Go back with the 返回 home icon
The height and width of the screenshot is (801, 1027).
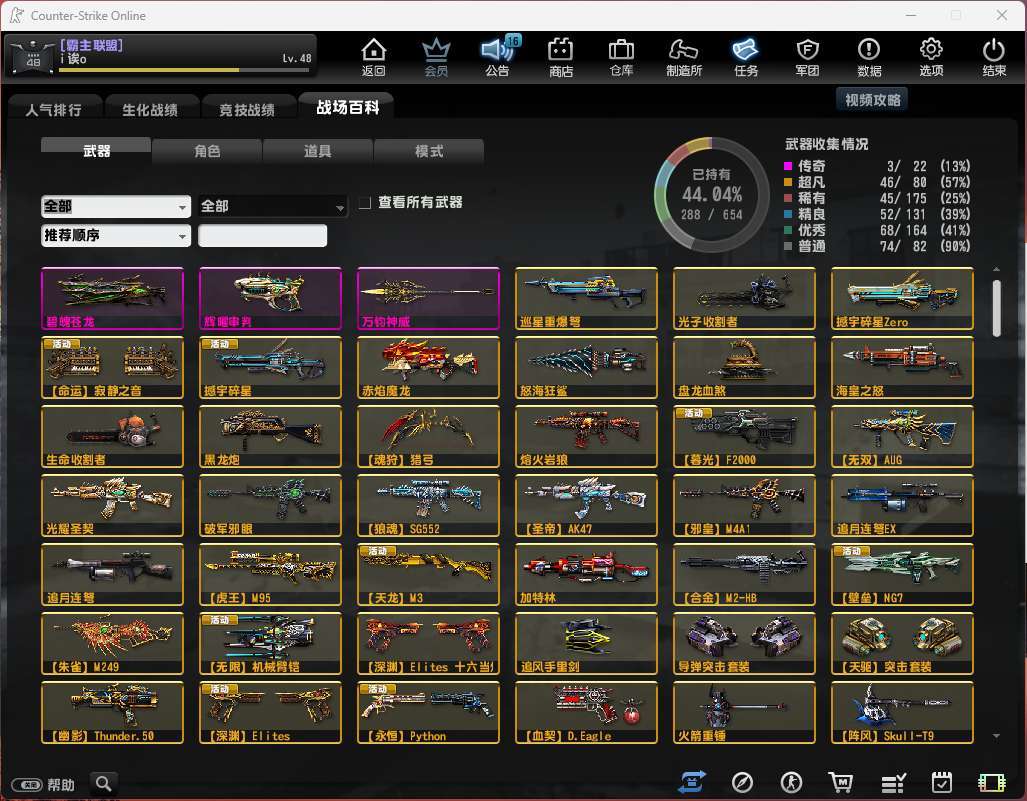(373, 57)
